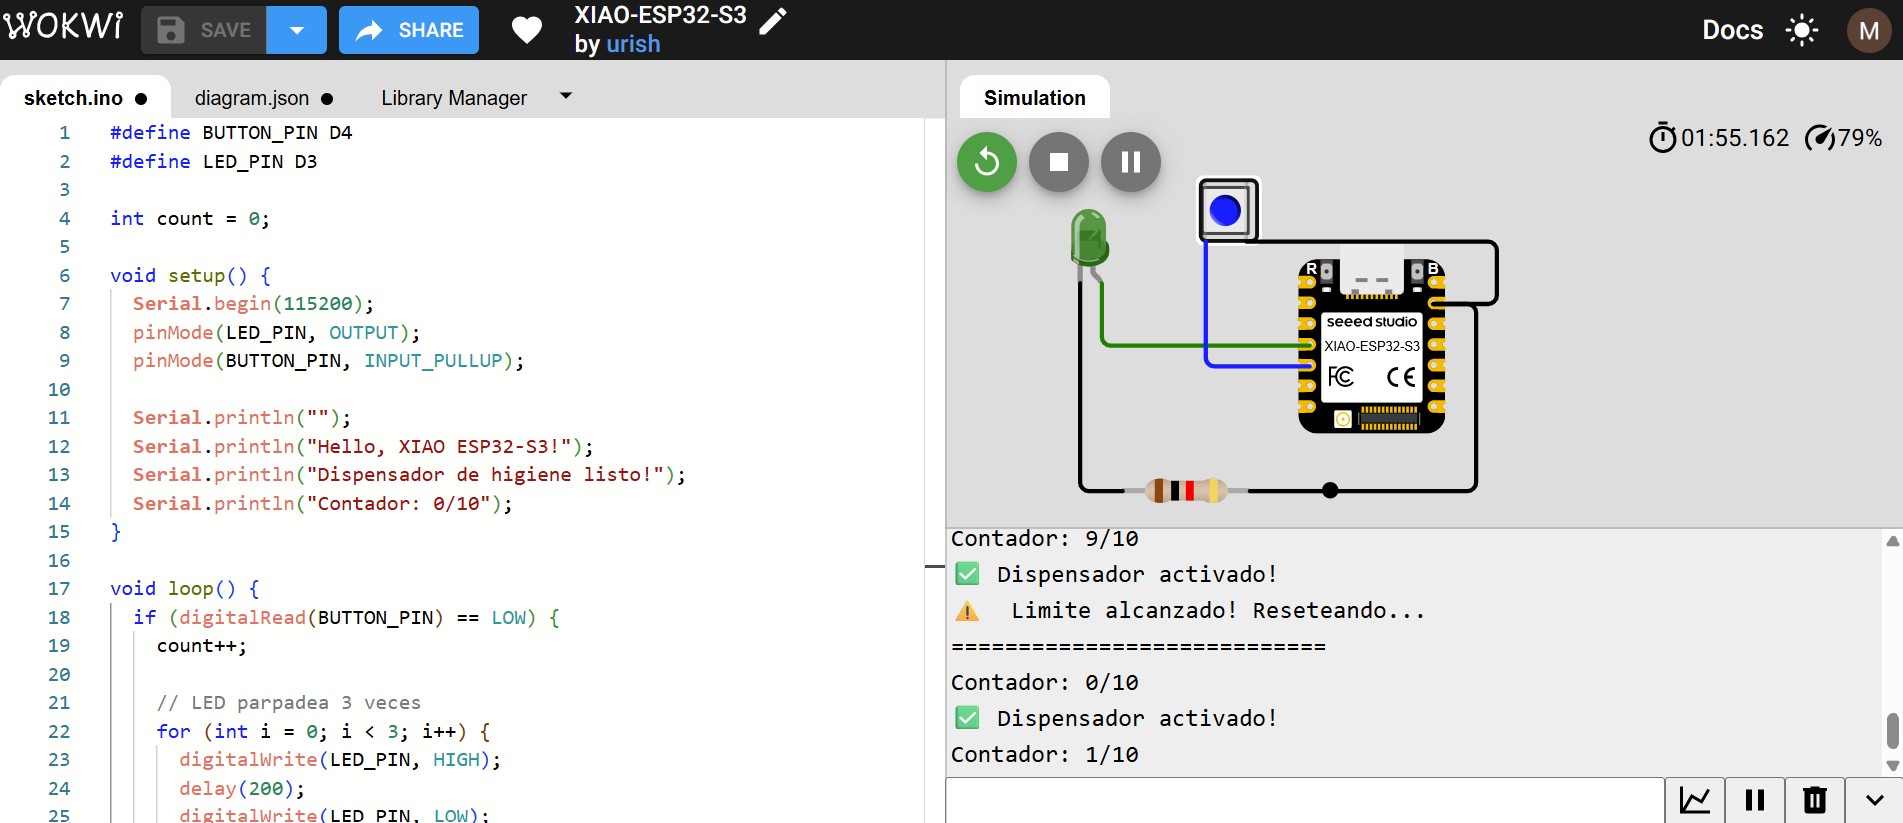This screenshot has height=823, width=1903.
Task: Stop the simulation
Action: click(x=1059, y=162)
